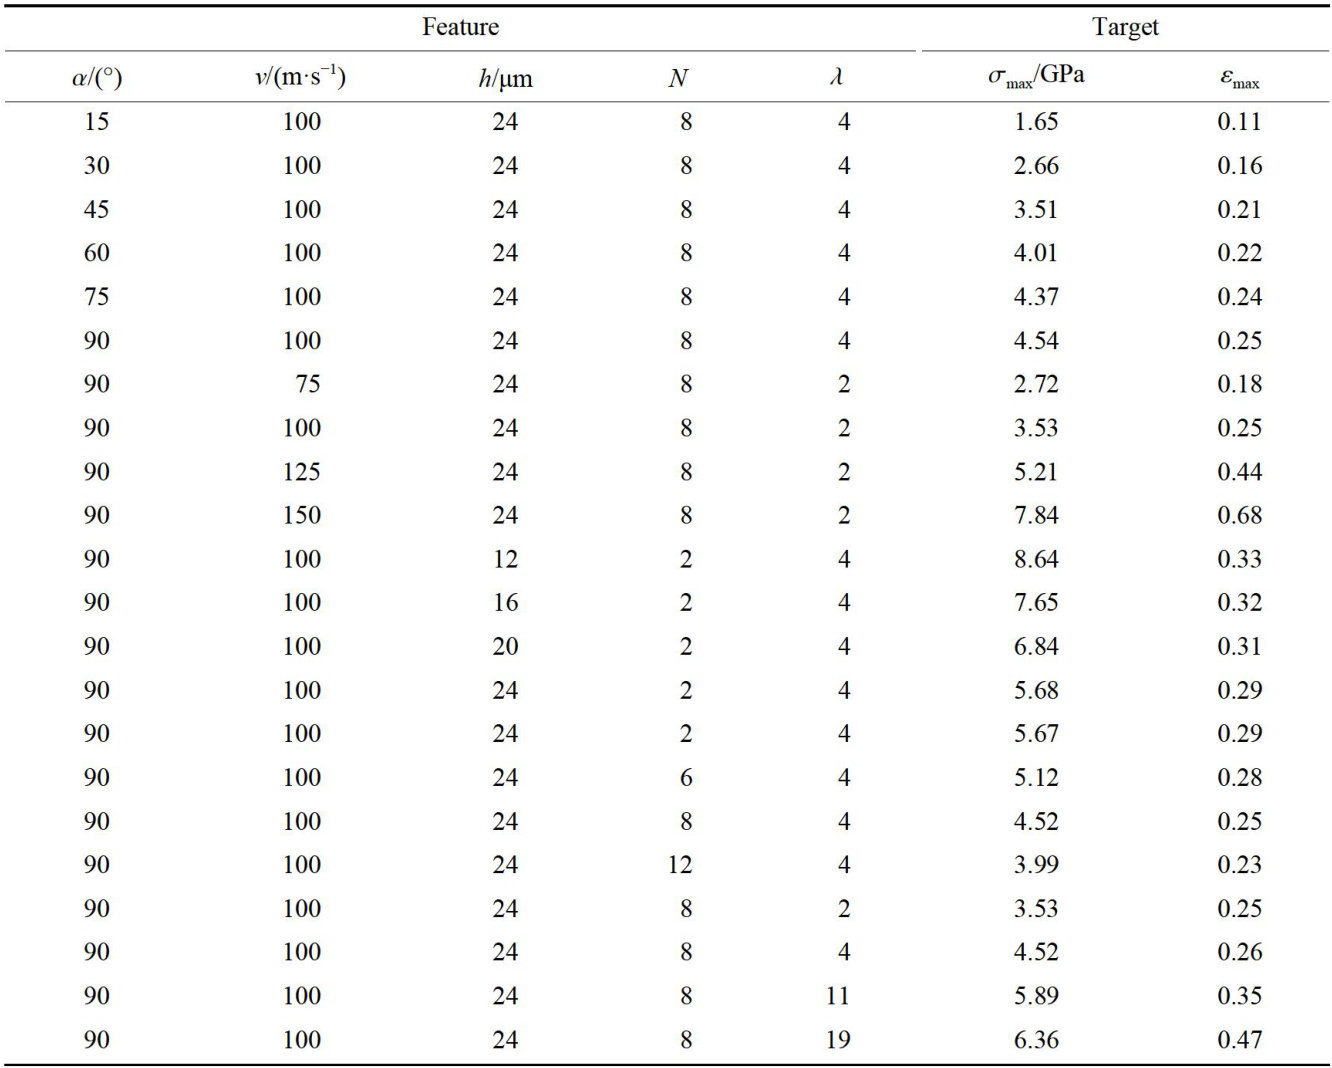Select the λ column header
Image resolution: width=1332 pixels, height=1068 pixels.
(x=837, y=77)
